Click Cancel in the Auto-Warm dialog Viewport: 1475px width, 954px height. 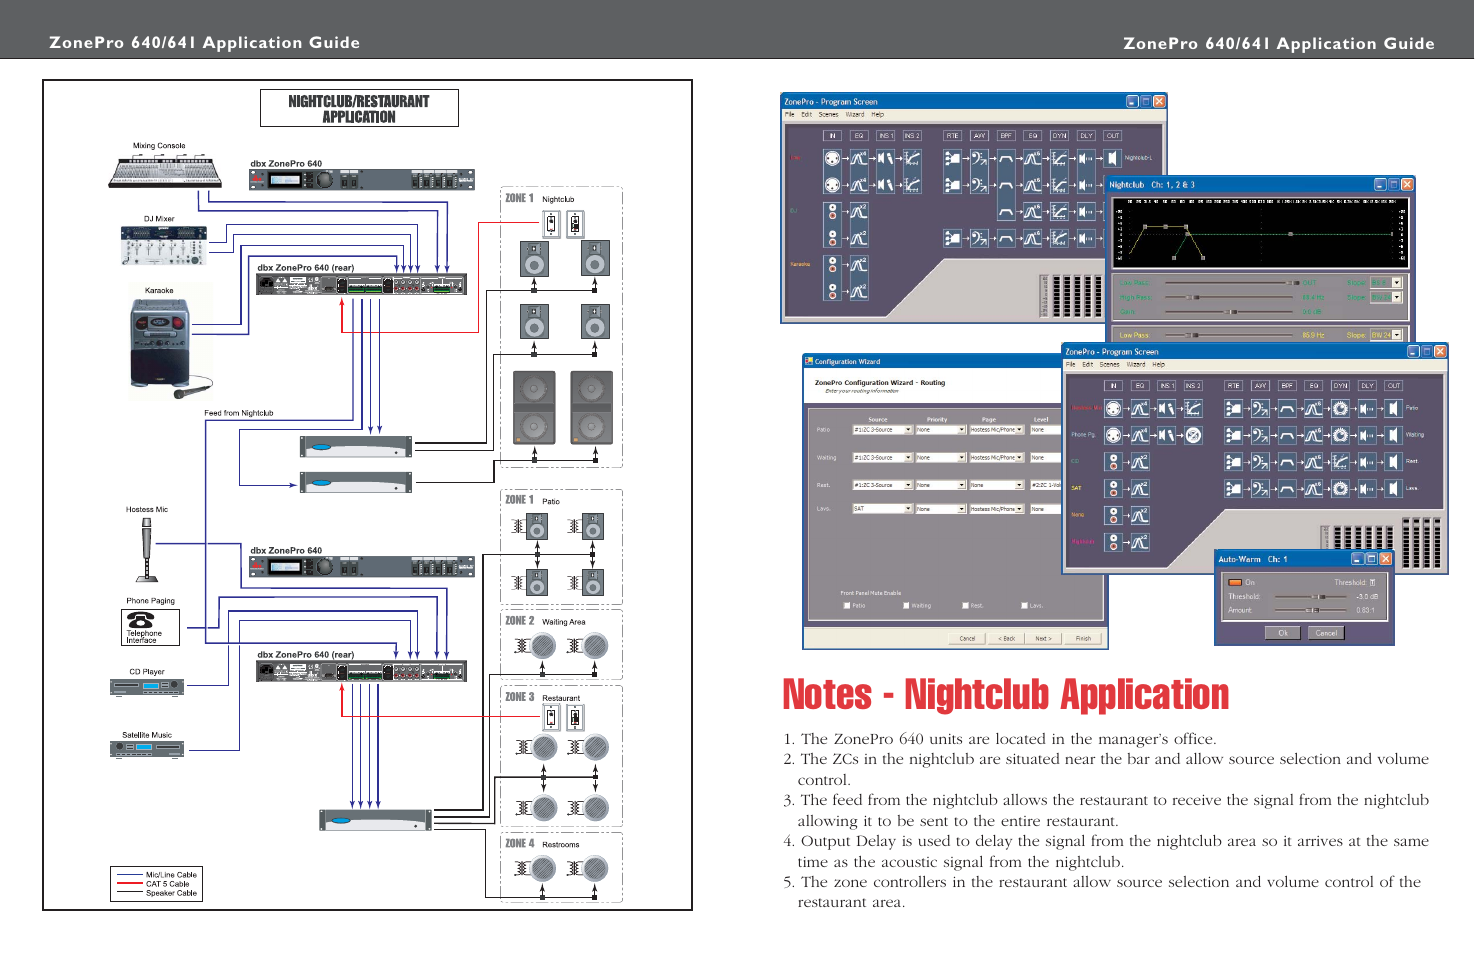[x=1326, y=633]
